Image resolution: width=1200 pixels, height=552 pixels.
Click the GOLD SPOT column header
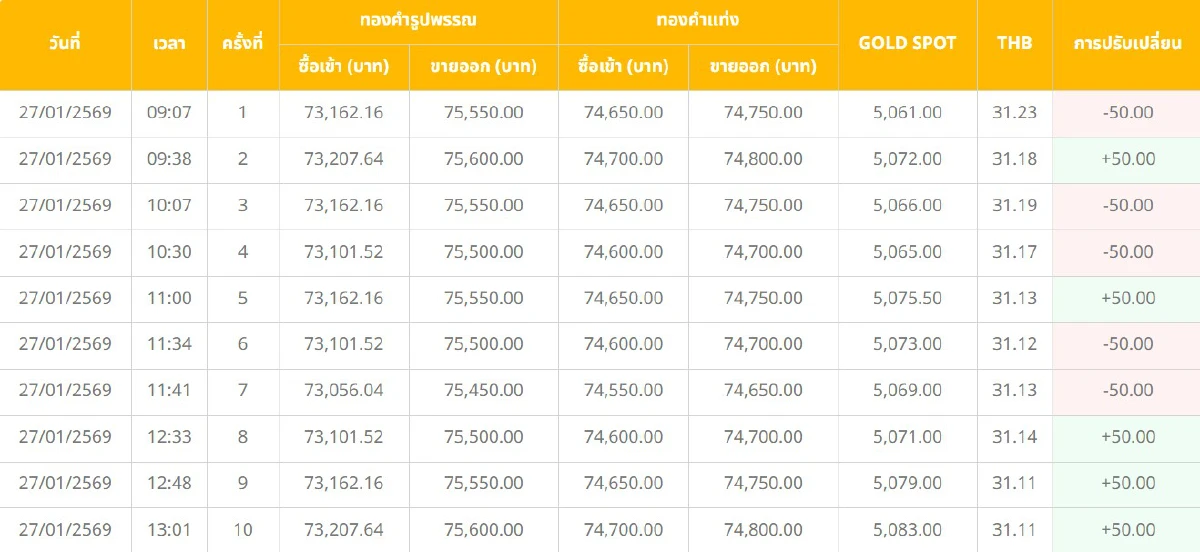(907, 43)
